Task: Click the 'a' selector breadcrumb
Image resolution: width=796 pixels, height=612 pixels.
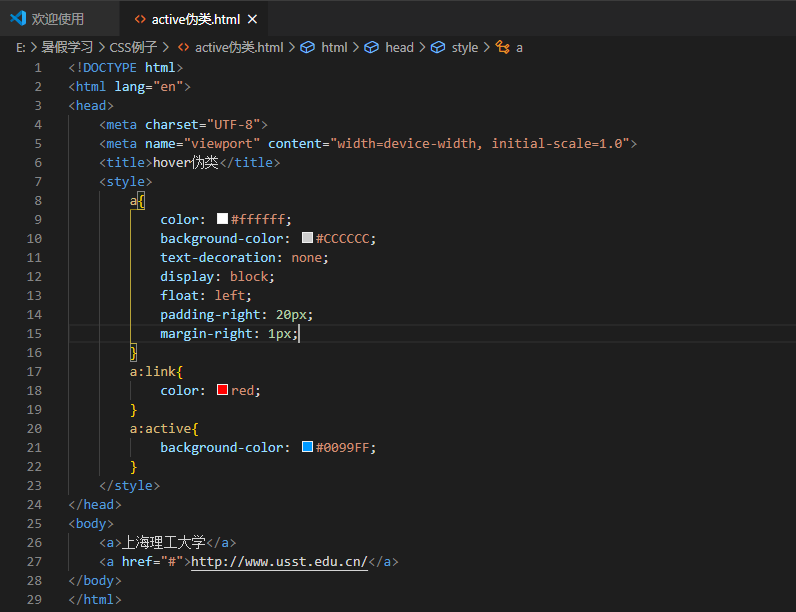Action: click(x=519, y=48)
